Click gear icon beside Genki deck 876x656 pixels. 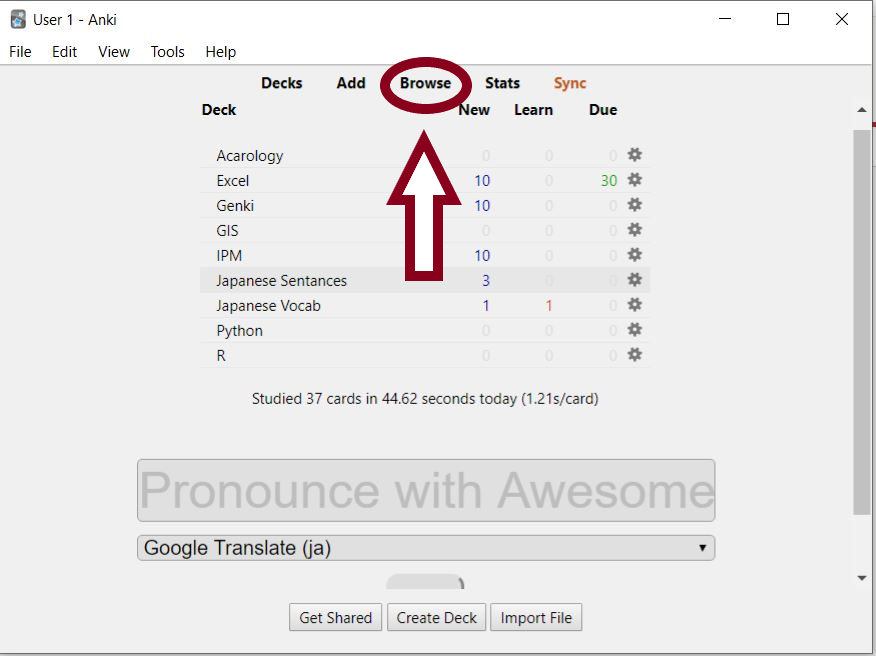coord(634,205)
